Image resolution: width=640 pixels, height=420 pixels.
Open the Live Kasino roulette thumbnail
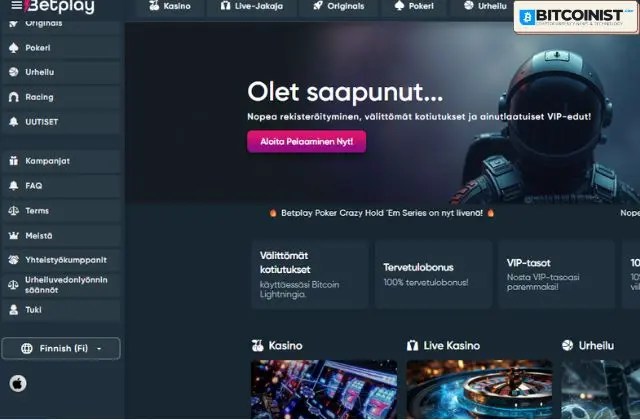pyautogui.click(x=479, y=389)
